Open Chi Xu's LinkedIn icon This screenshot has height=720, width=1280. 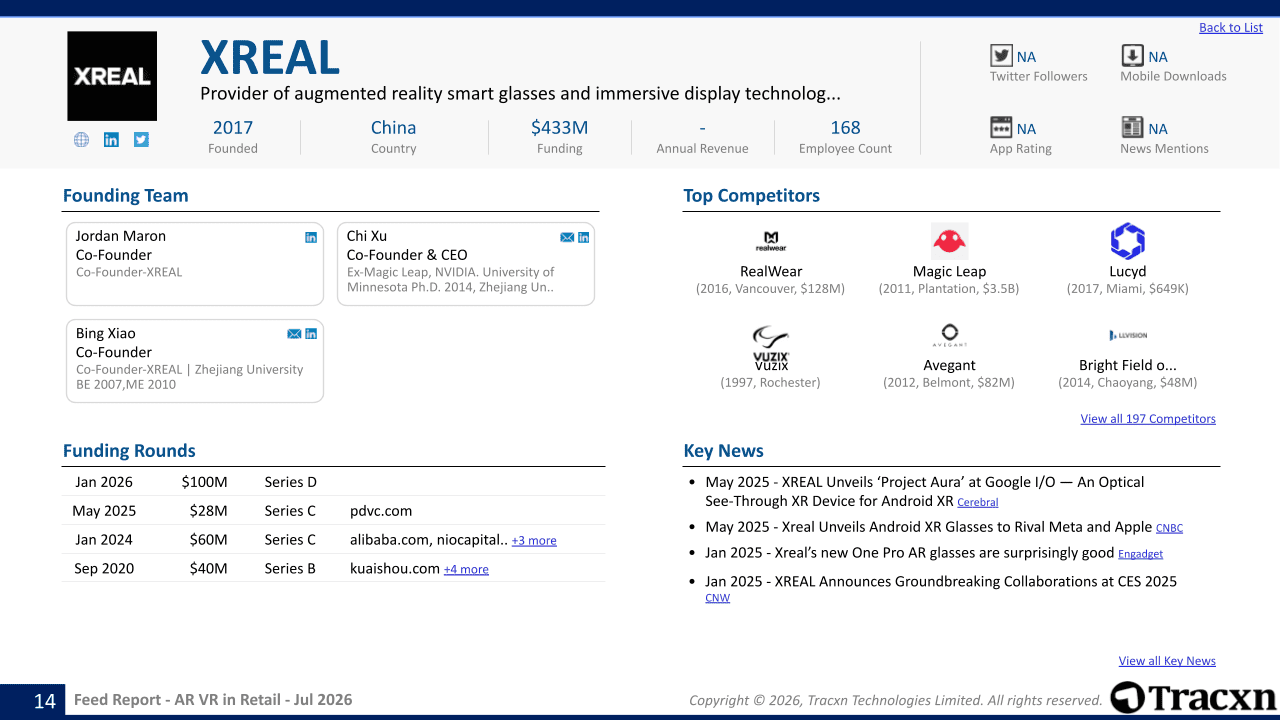(x=584, y=237)
